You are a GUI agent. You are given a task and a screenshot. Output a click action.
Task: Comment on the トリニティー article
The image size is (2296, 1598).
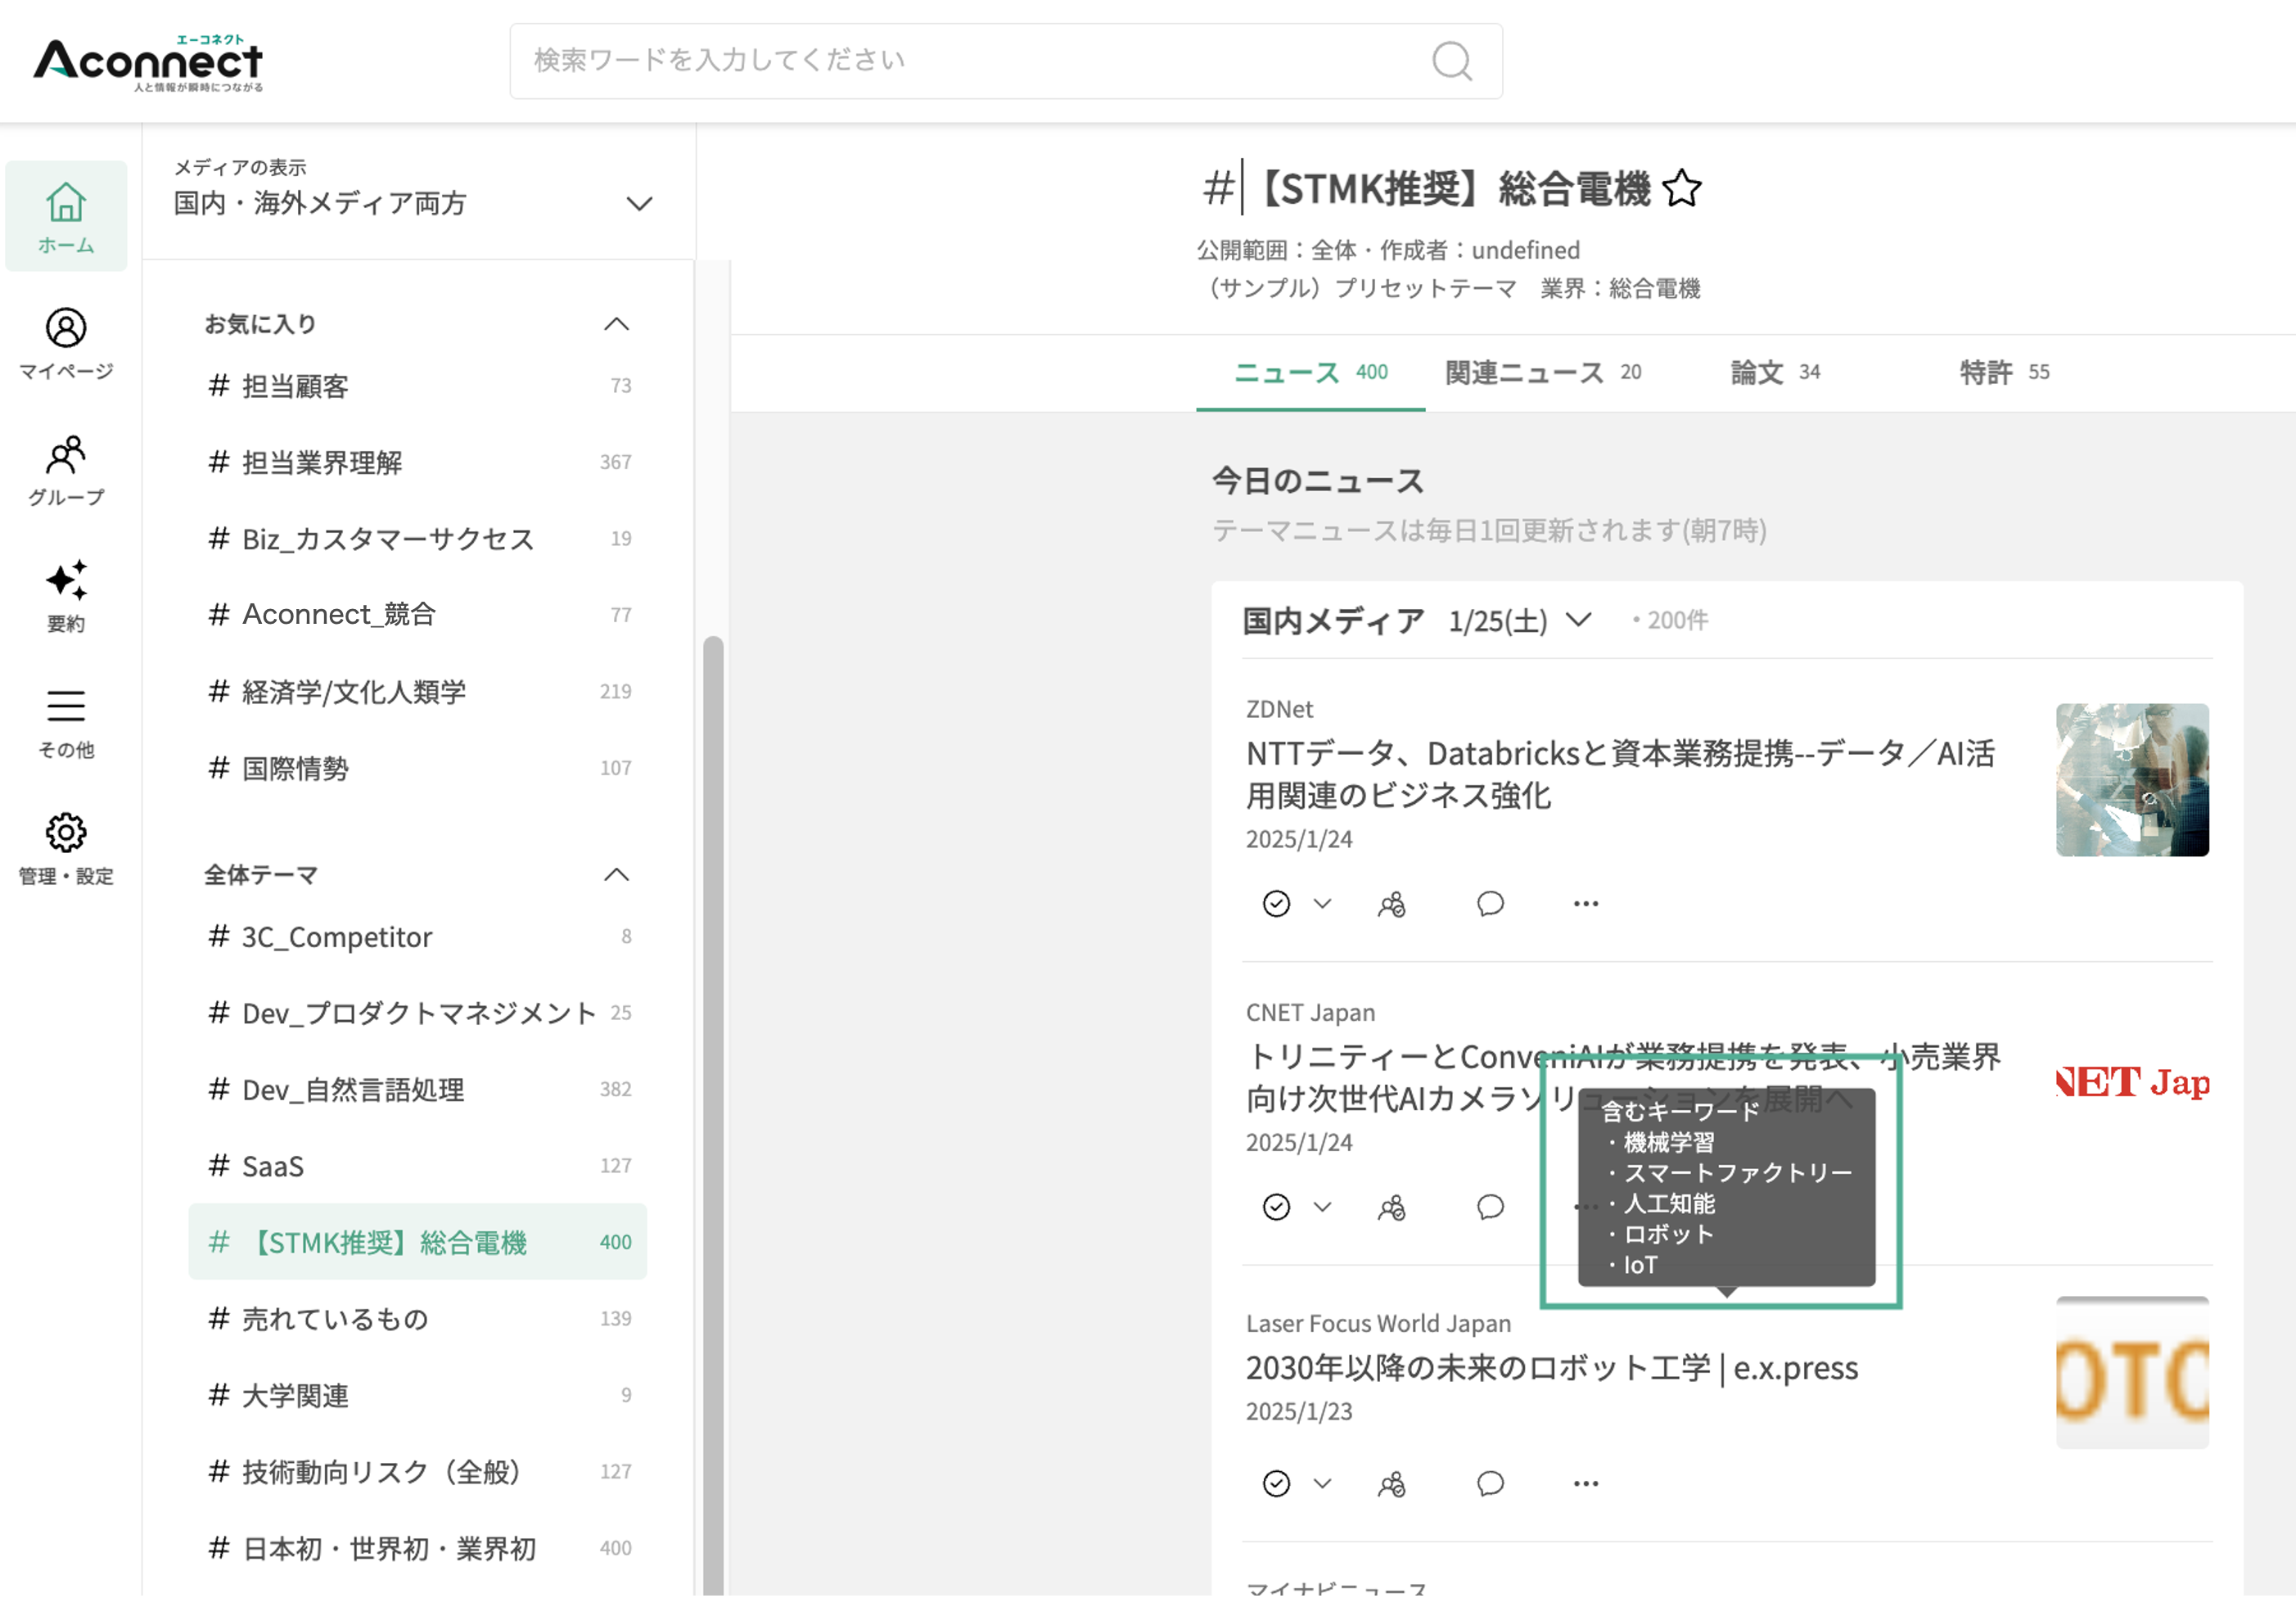click(x=1490, y=1207)
